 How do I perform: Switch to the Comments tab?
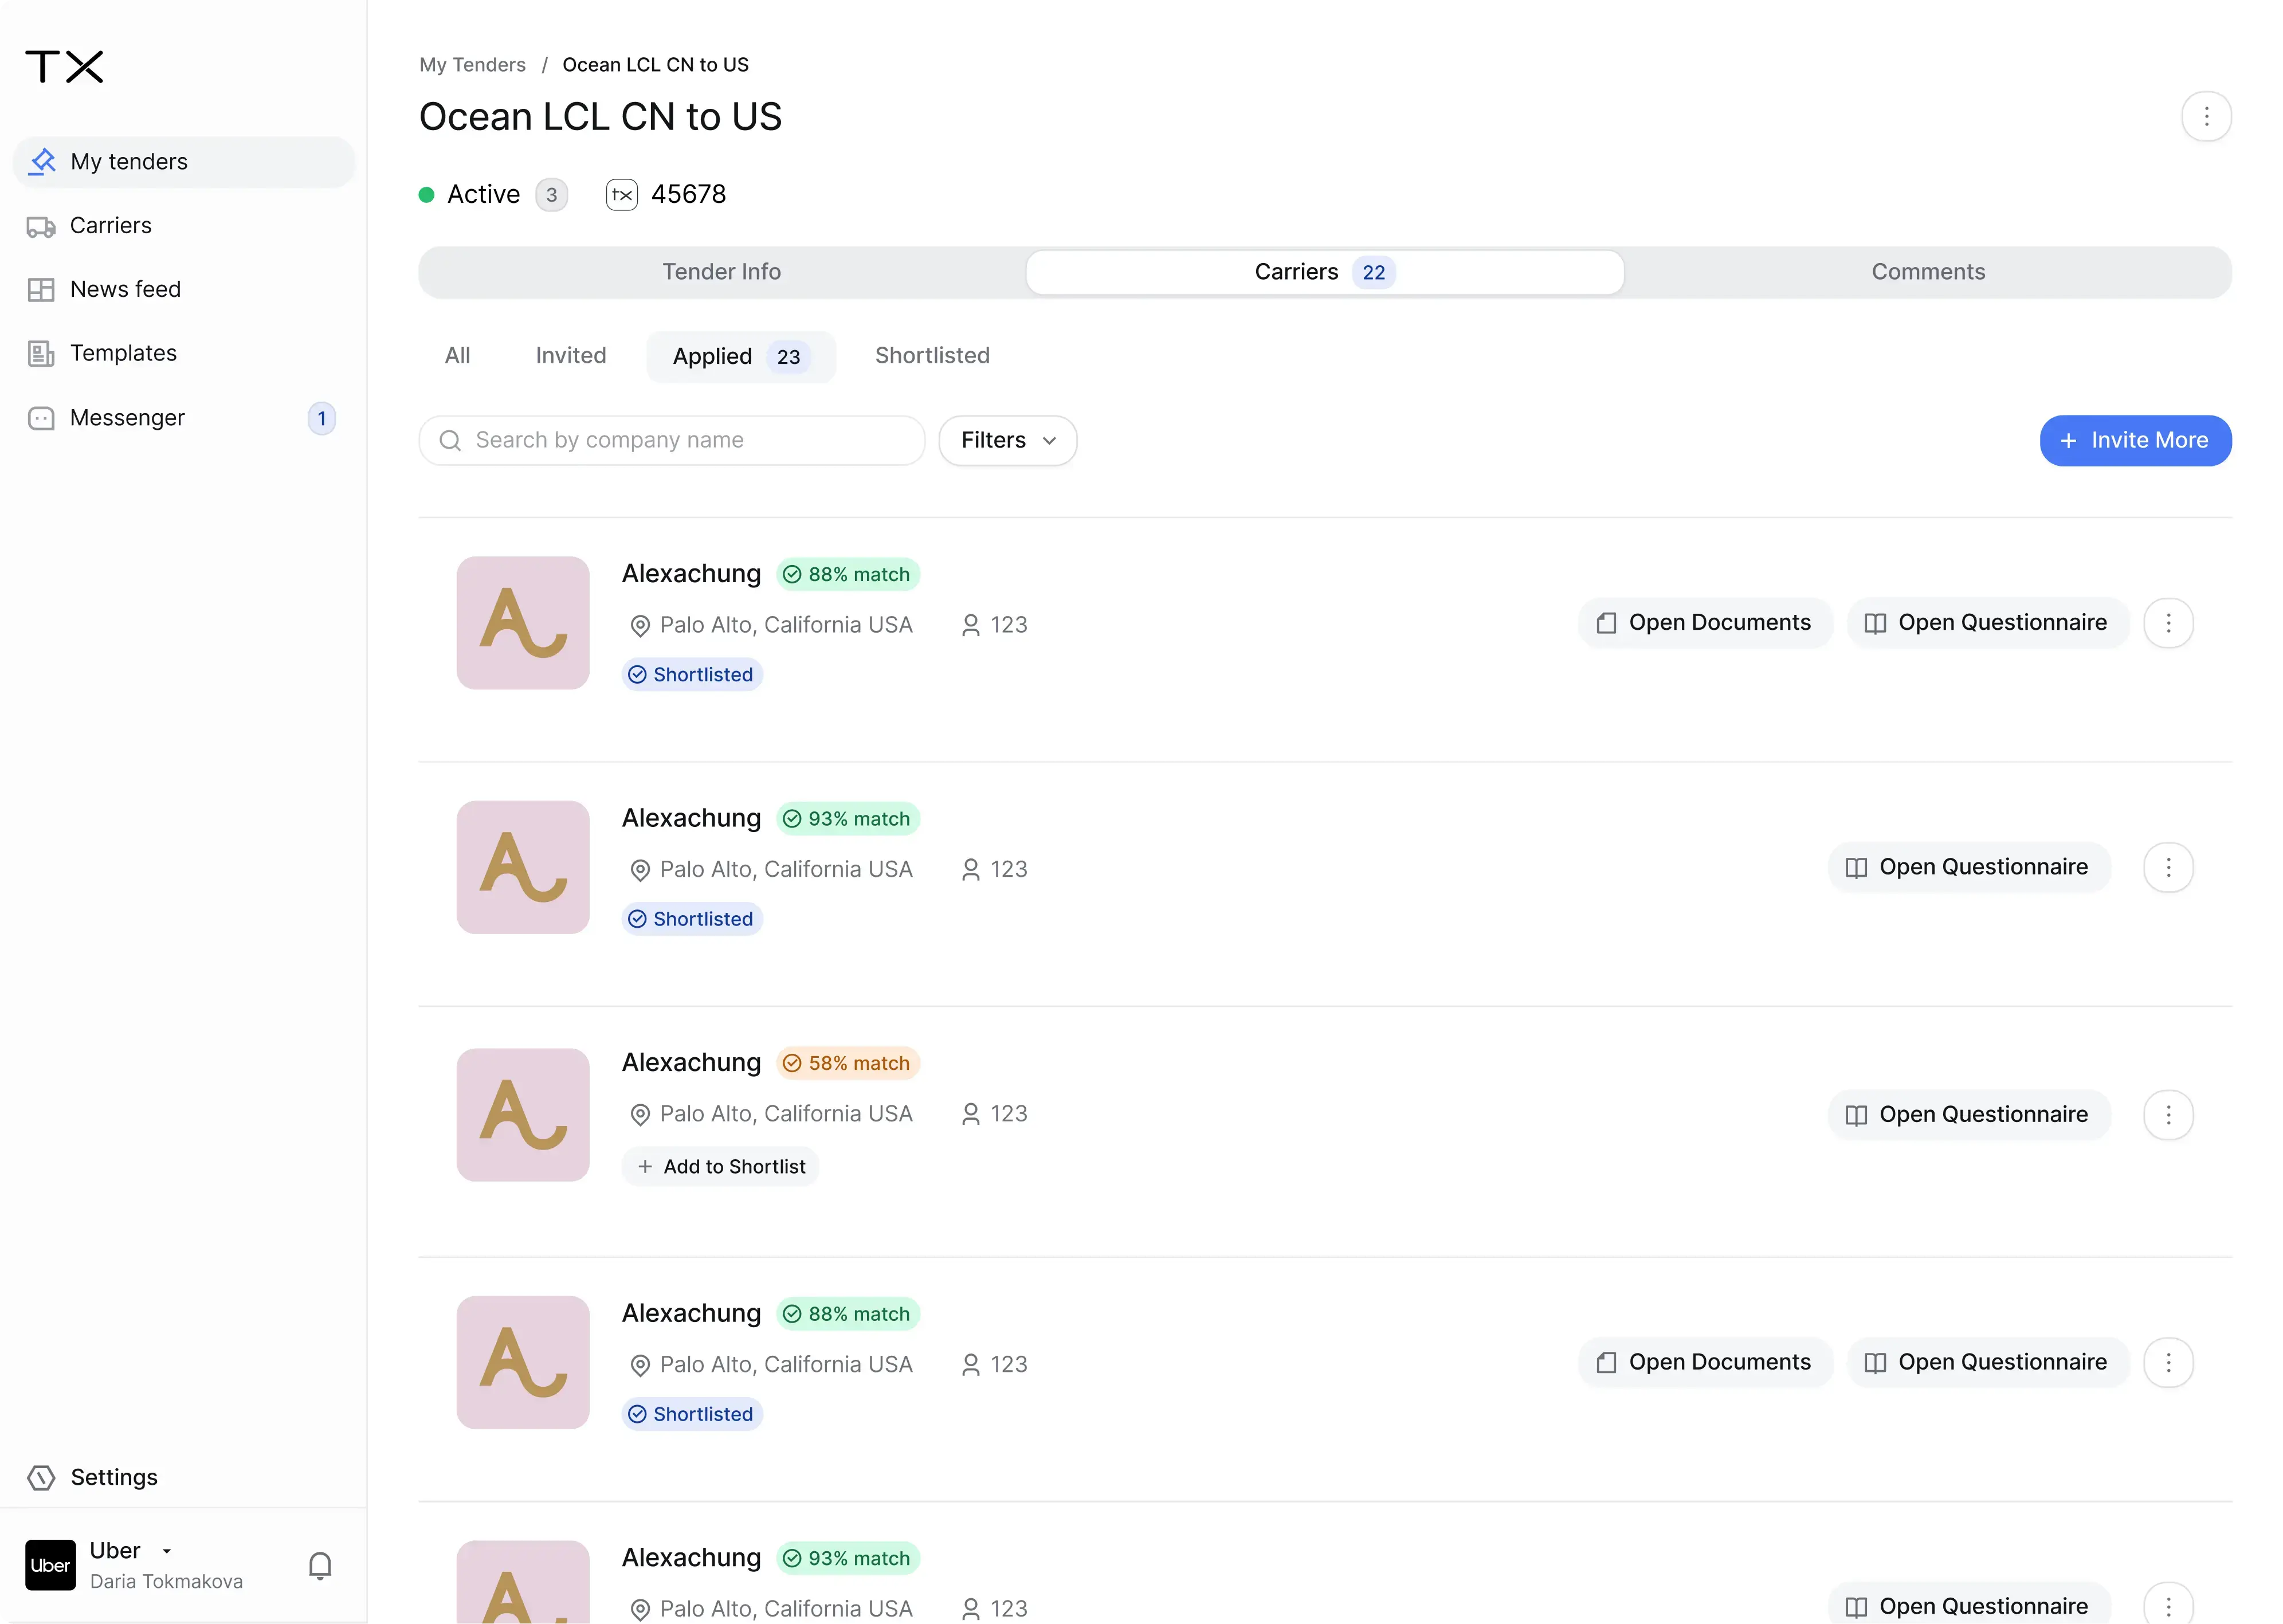point(1927,272)
